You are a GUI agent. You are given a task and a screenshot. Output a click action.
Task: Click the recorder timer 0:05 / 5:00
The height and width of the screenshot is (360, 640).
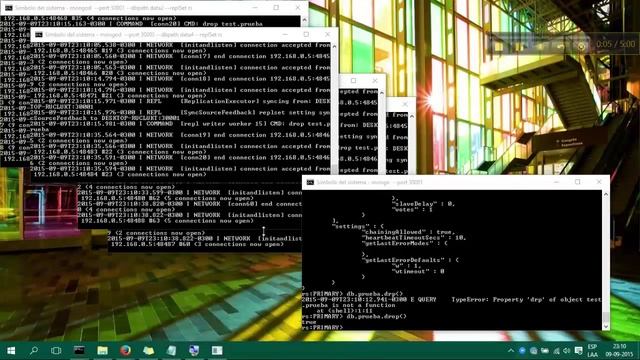tap(616, 44)
